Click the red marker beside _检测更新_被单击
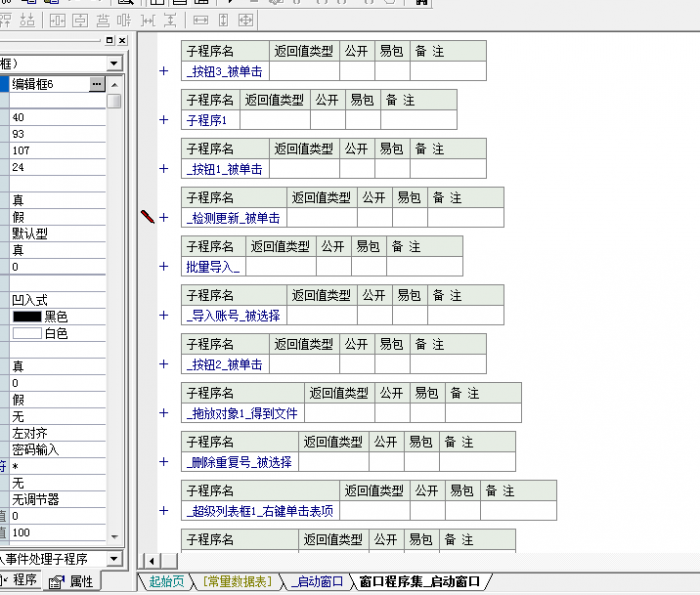 [148, 217]
